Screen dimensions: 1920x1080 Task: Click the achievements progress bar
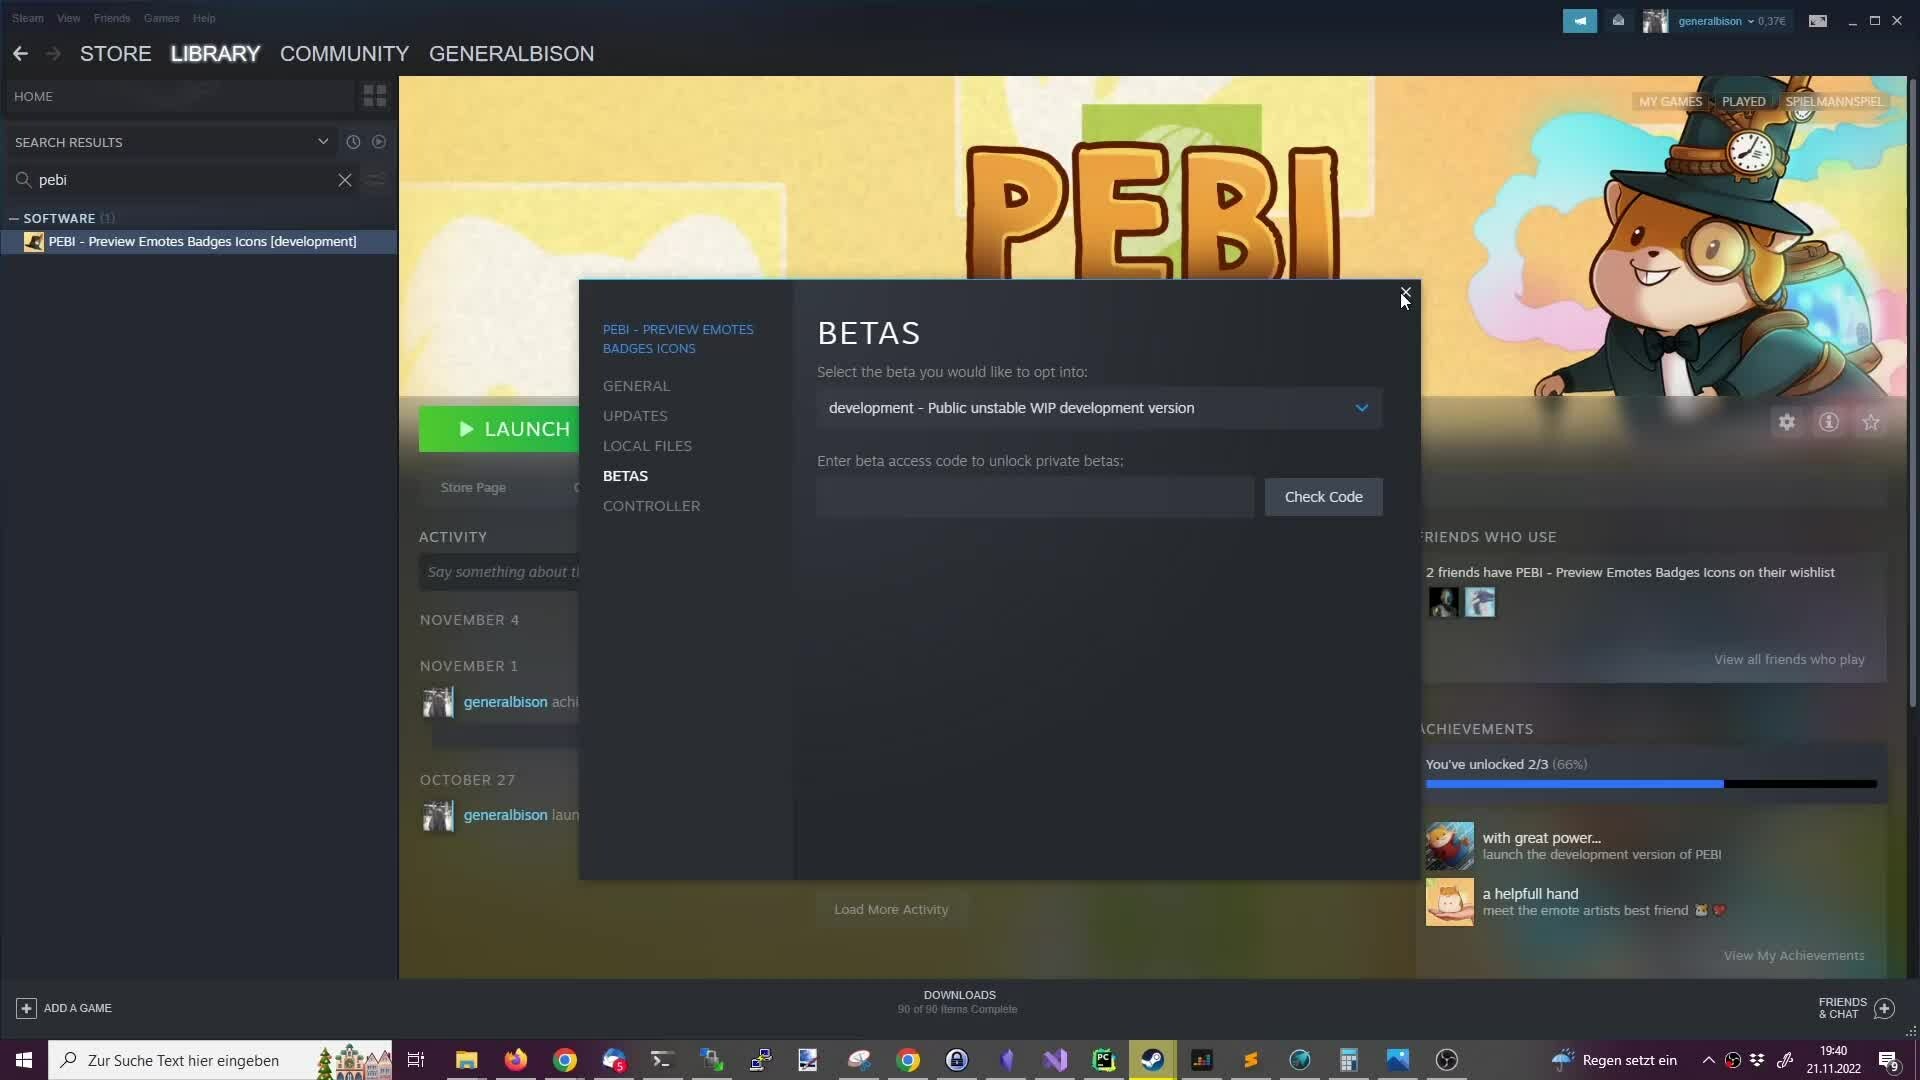[1650, 785]
